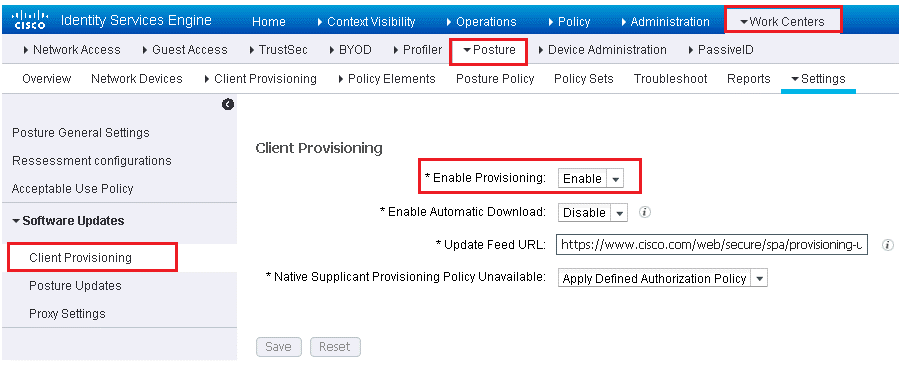Image resolution: width=900 pixels, height=368 pixels.
Task: Expand the Client Provisioning top submenu
Action: click(260, 79)
